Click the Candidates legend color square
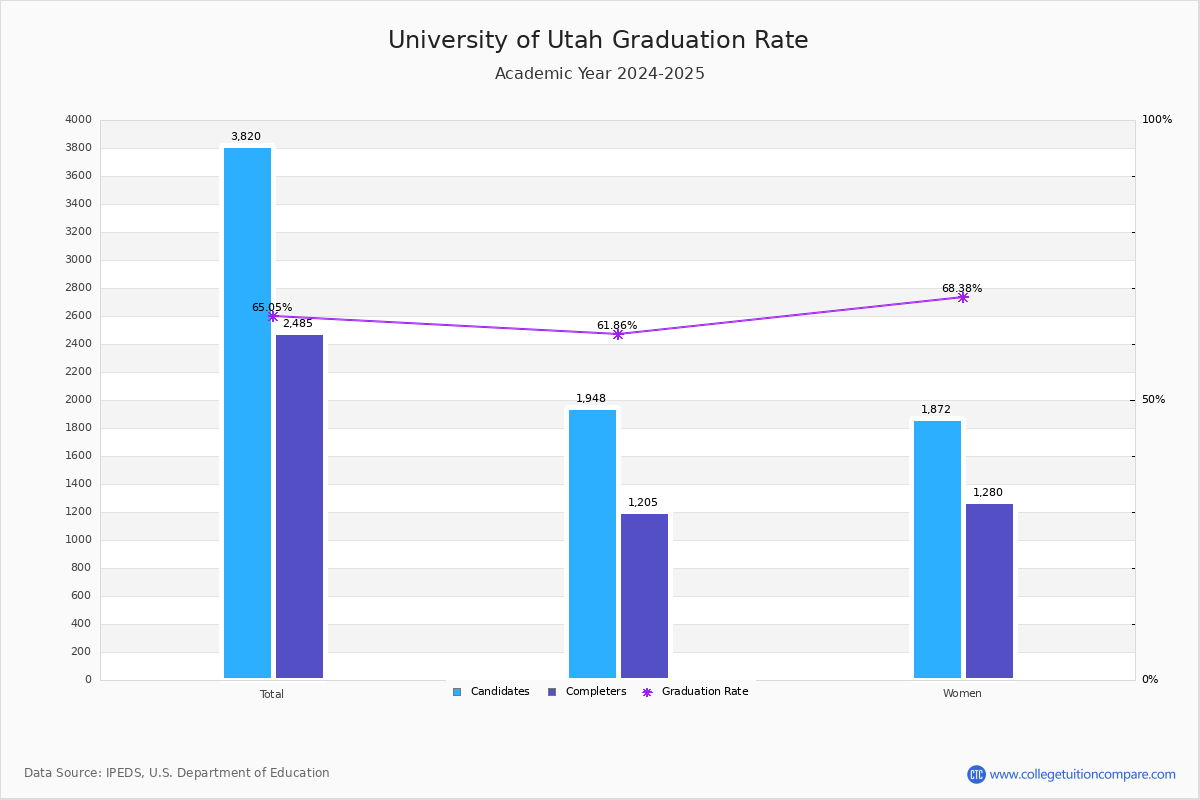Viewport: 1200px width, 800px height. coord(457,692)
